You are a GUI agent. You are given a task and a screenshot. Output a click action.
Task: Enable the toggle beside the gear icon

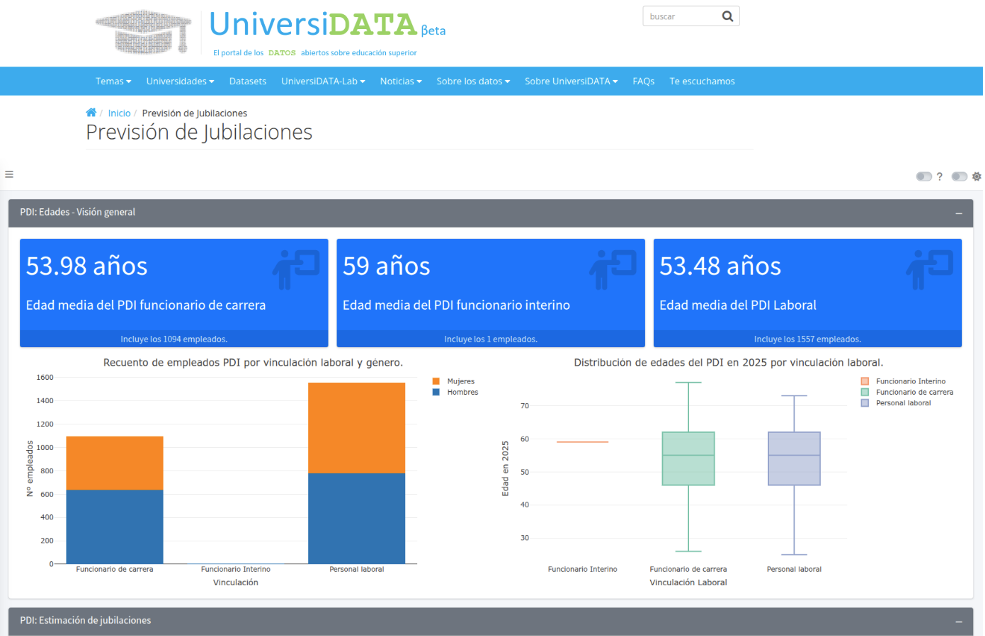[x=960, y=177]
